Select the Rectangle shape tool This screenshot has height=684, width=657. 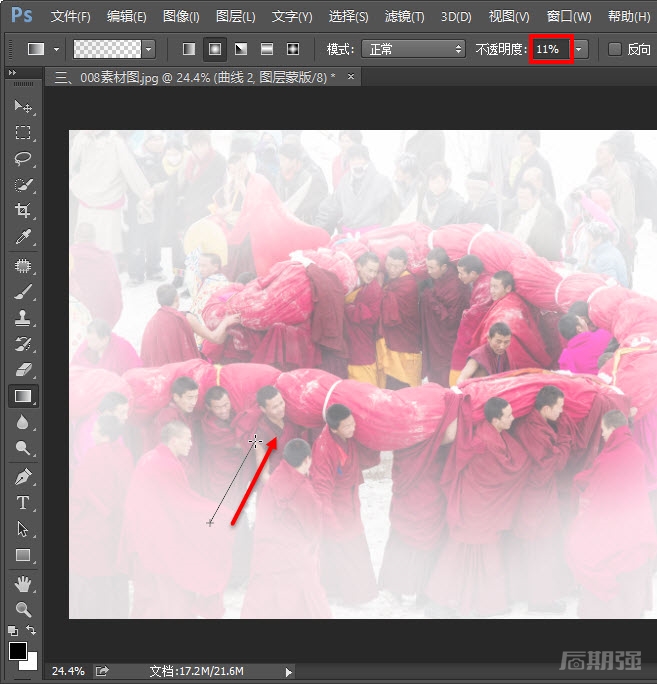tap(23, 555)
